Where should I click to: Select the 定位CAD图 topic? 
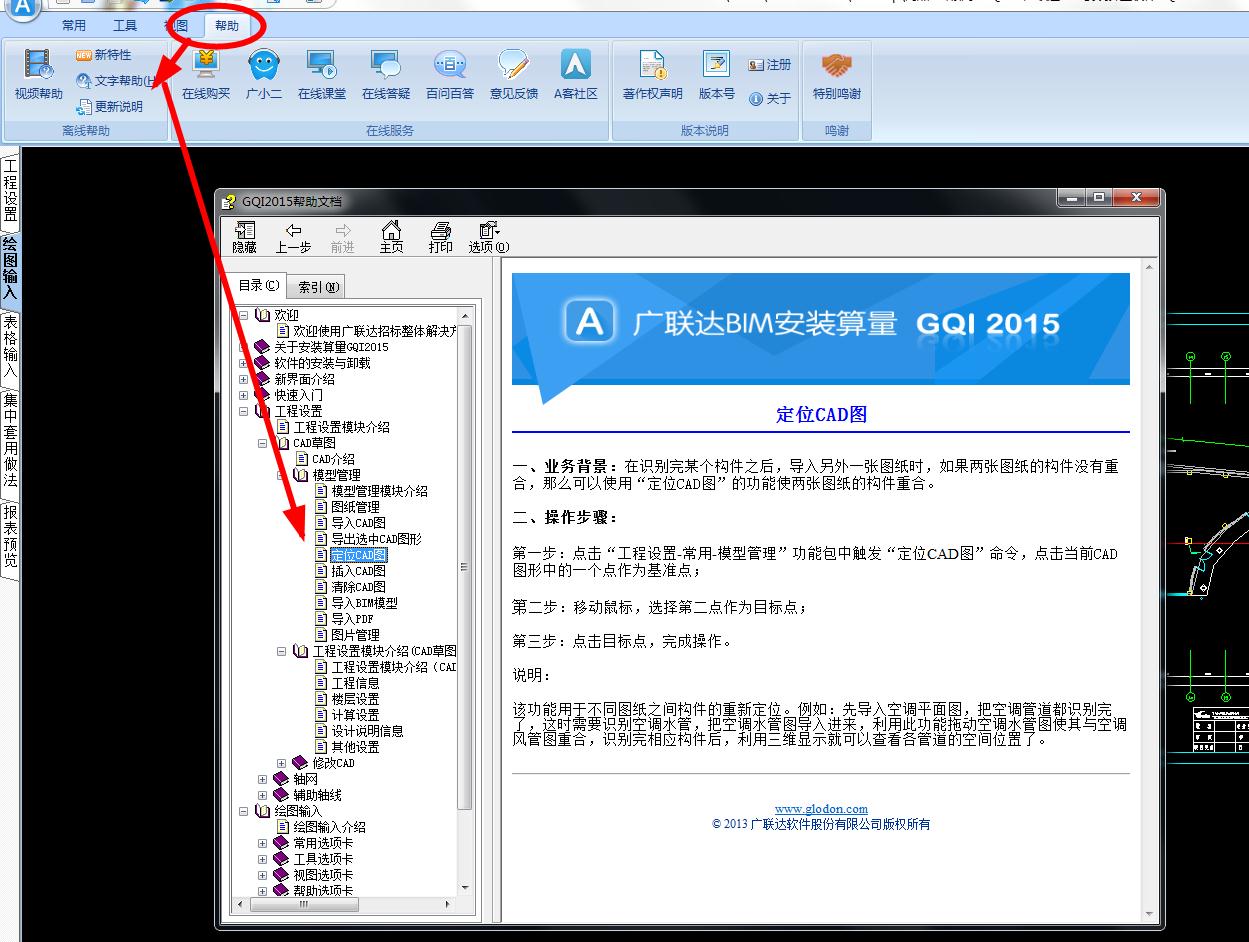[358, 555]
